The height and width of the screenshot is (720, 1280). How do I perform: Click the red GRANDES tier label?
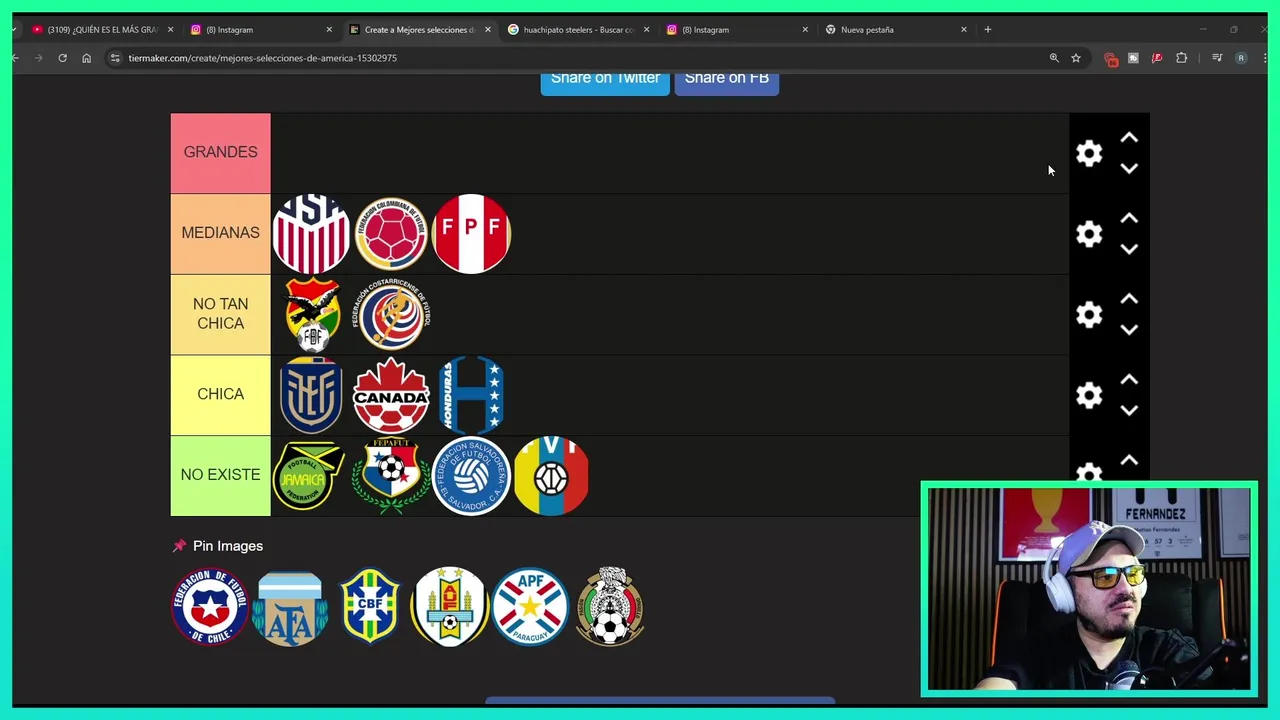coord(220,153)
